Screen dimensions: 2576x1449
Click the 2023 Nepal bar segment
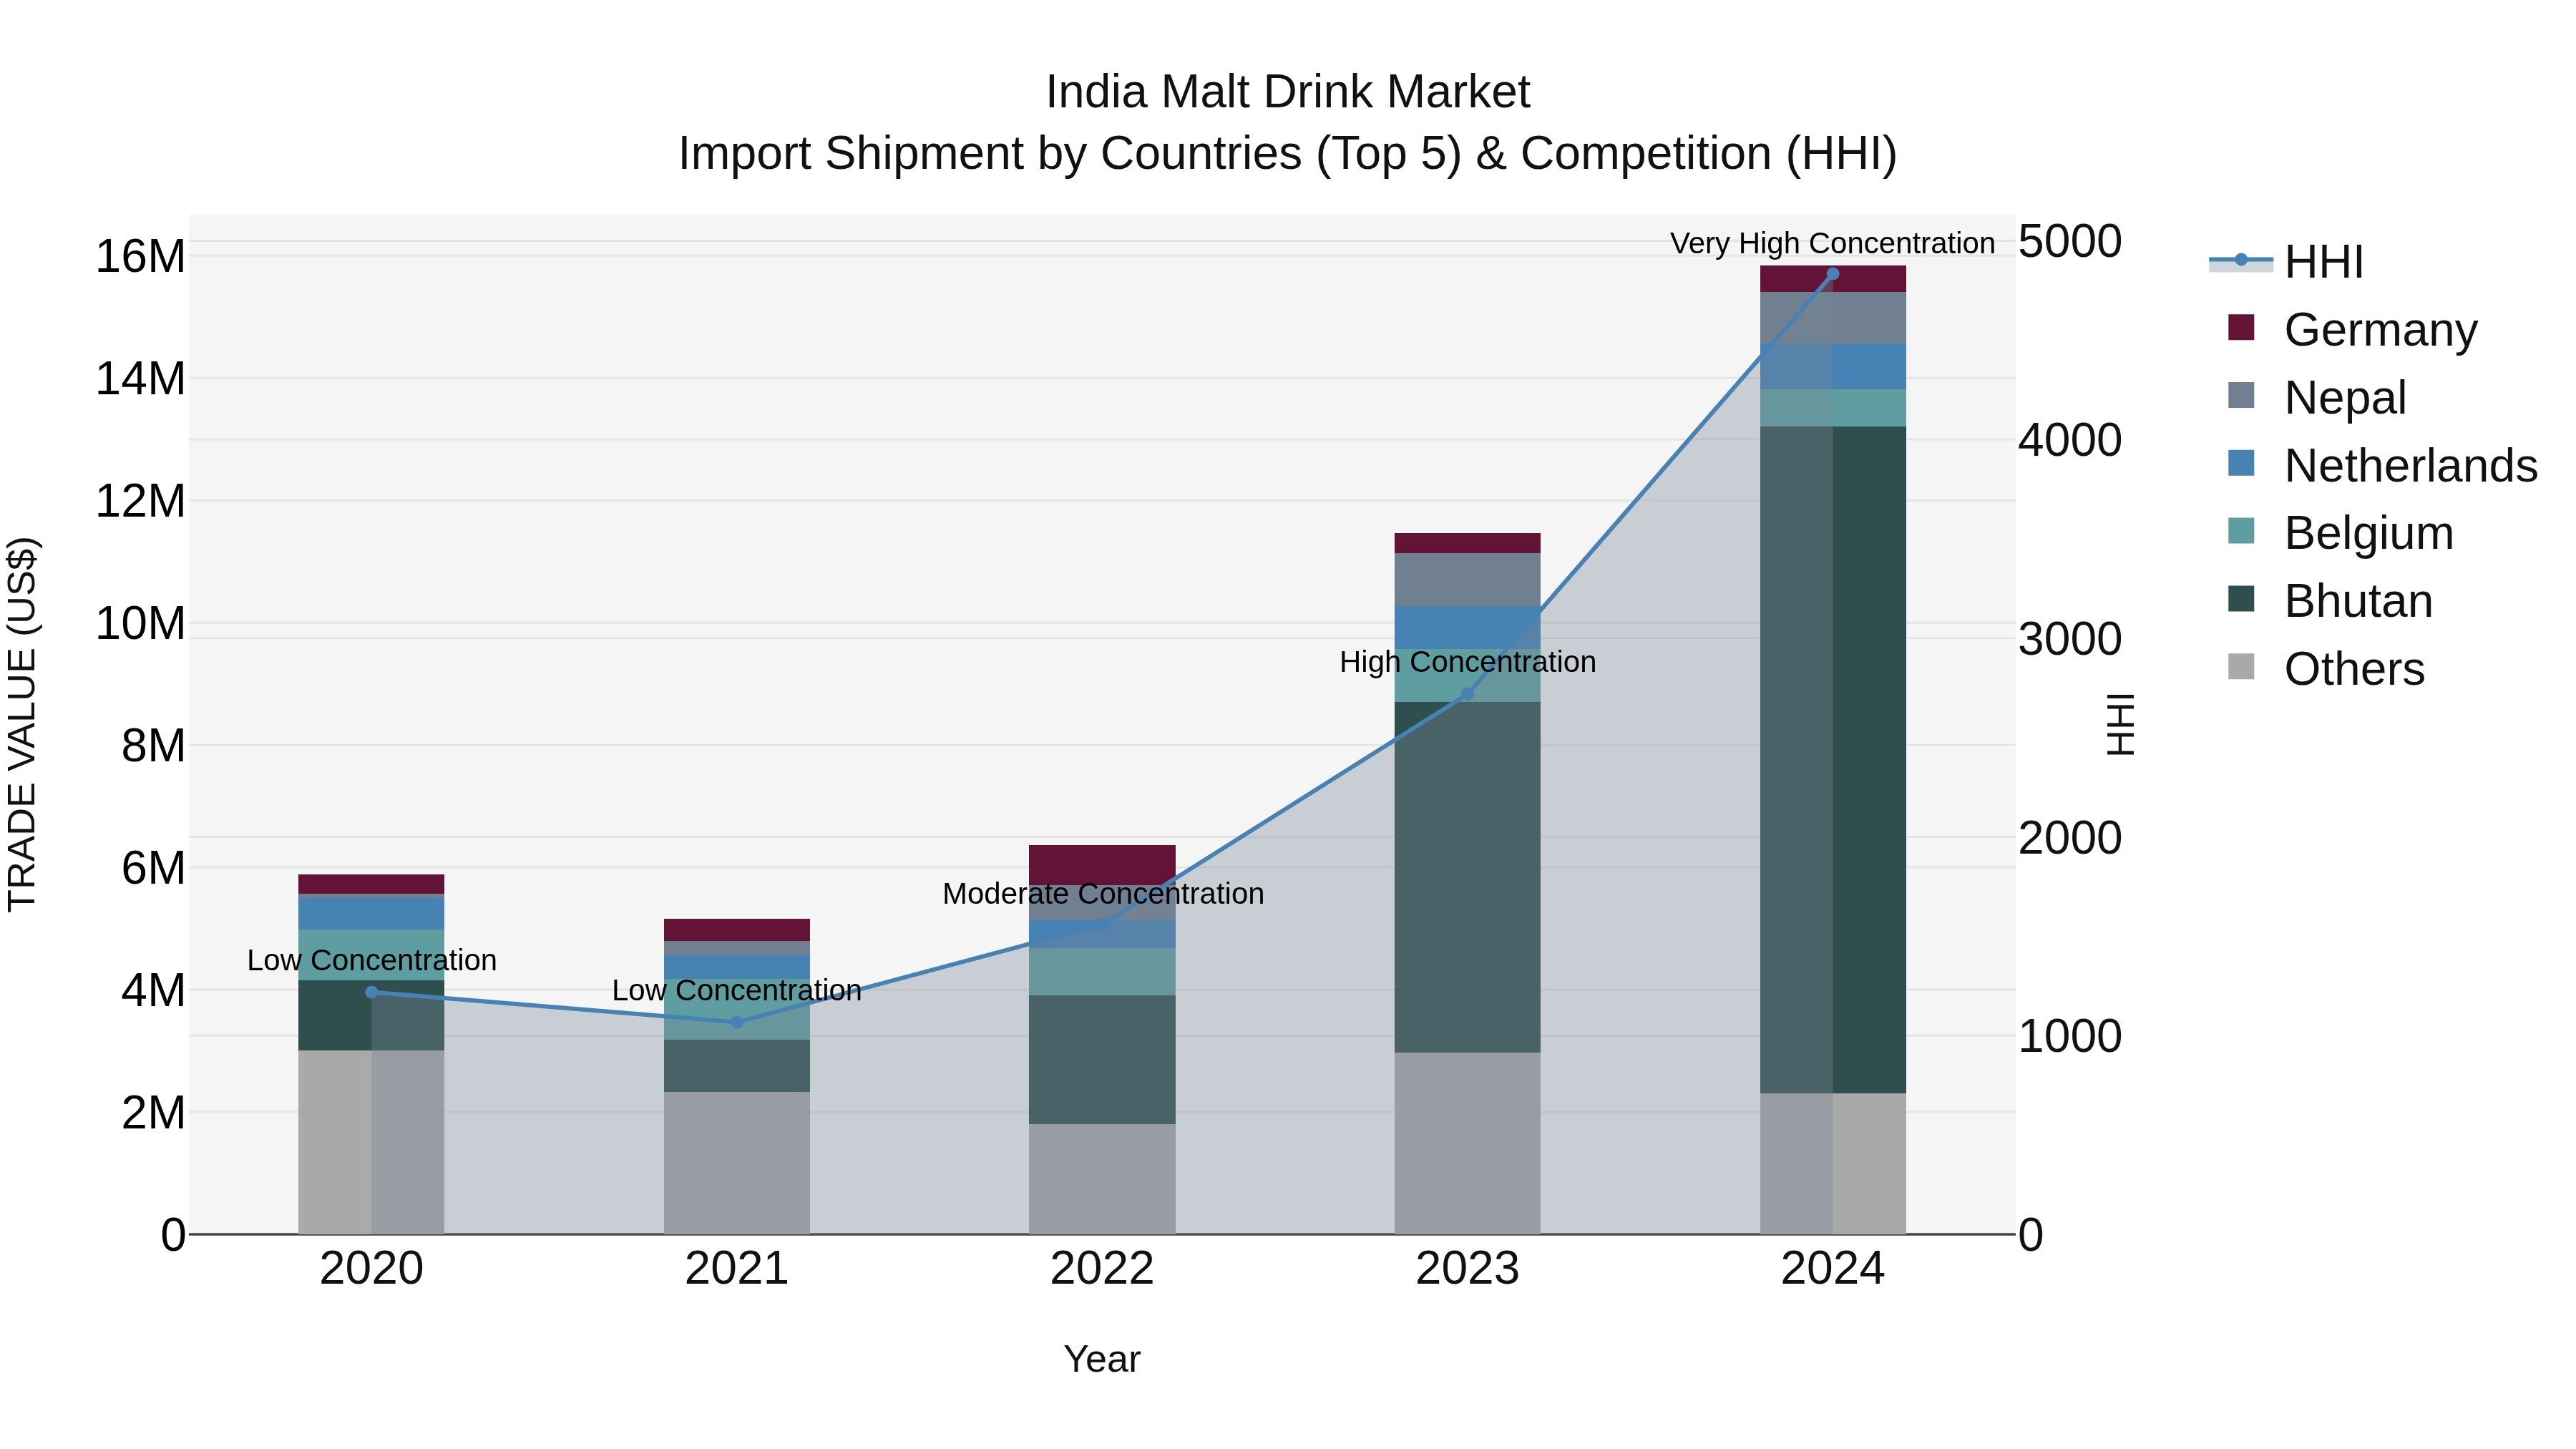click(1467, 580)
